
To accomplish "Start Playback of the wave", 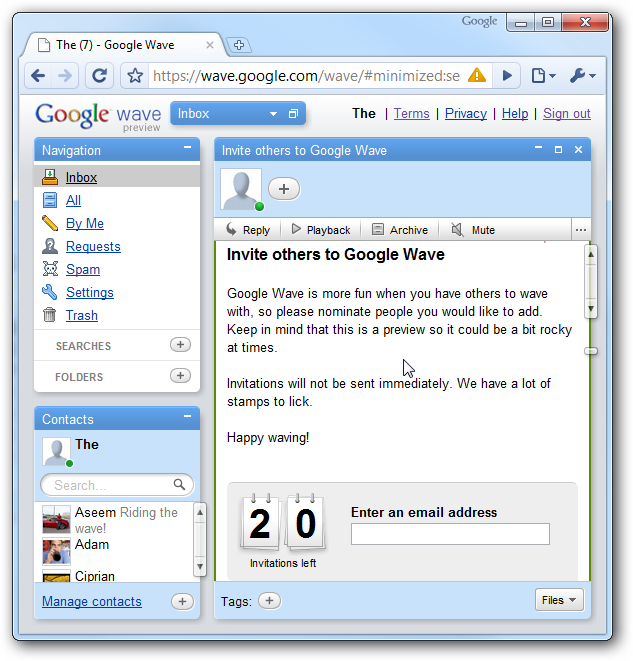I will pyautogui.click(x=321, y=230).
